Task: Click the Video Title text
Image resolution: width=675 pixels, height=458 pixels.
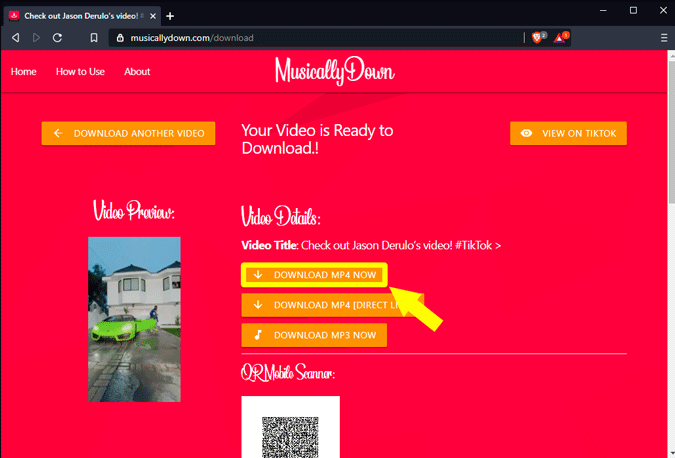Action: pyautogui.click(x=371, y=245)
